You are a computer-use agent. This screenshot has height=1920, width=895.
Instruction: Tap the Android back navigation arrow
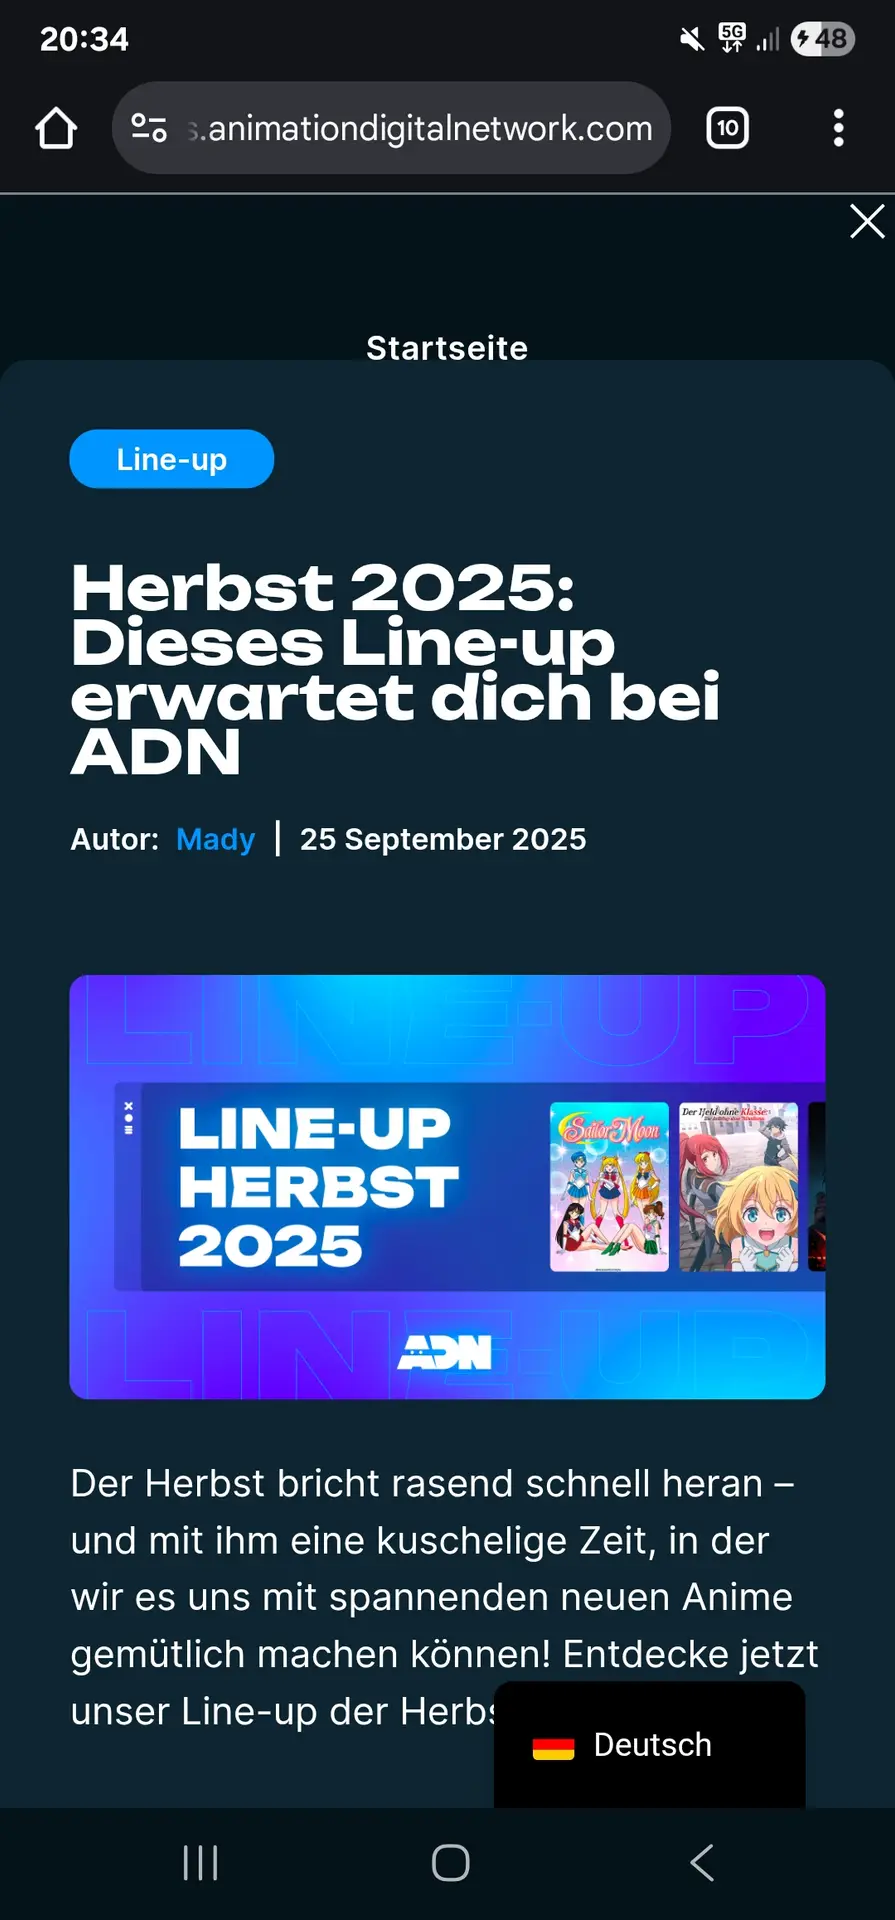pos(702,1863)
